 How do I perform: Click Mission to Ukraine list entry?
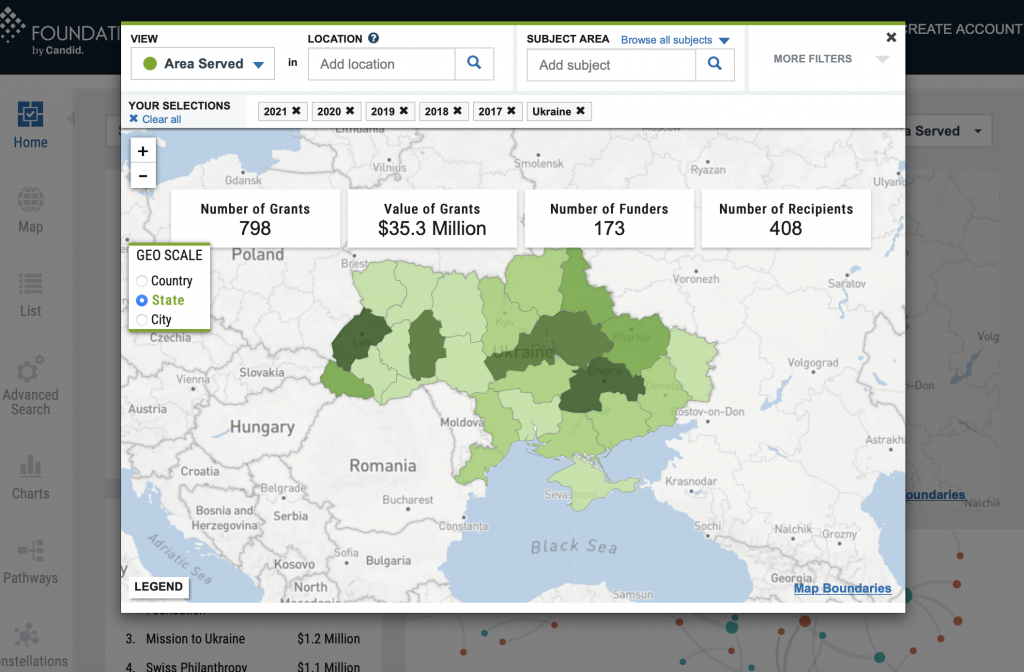(195, 639)
